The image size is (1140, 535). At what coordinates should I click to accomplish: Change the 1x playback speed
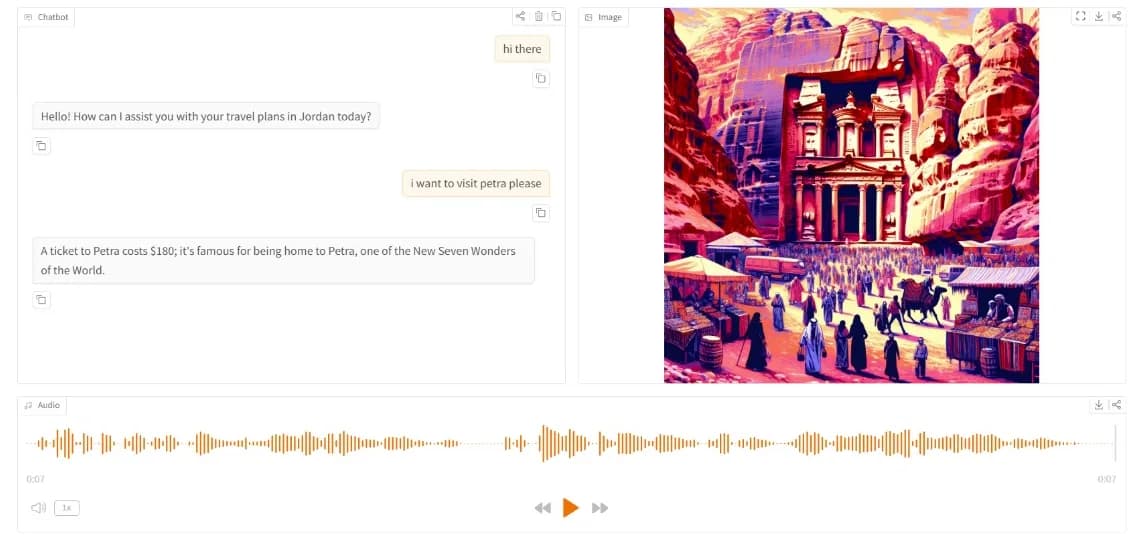pos(67,507)
